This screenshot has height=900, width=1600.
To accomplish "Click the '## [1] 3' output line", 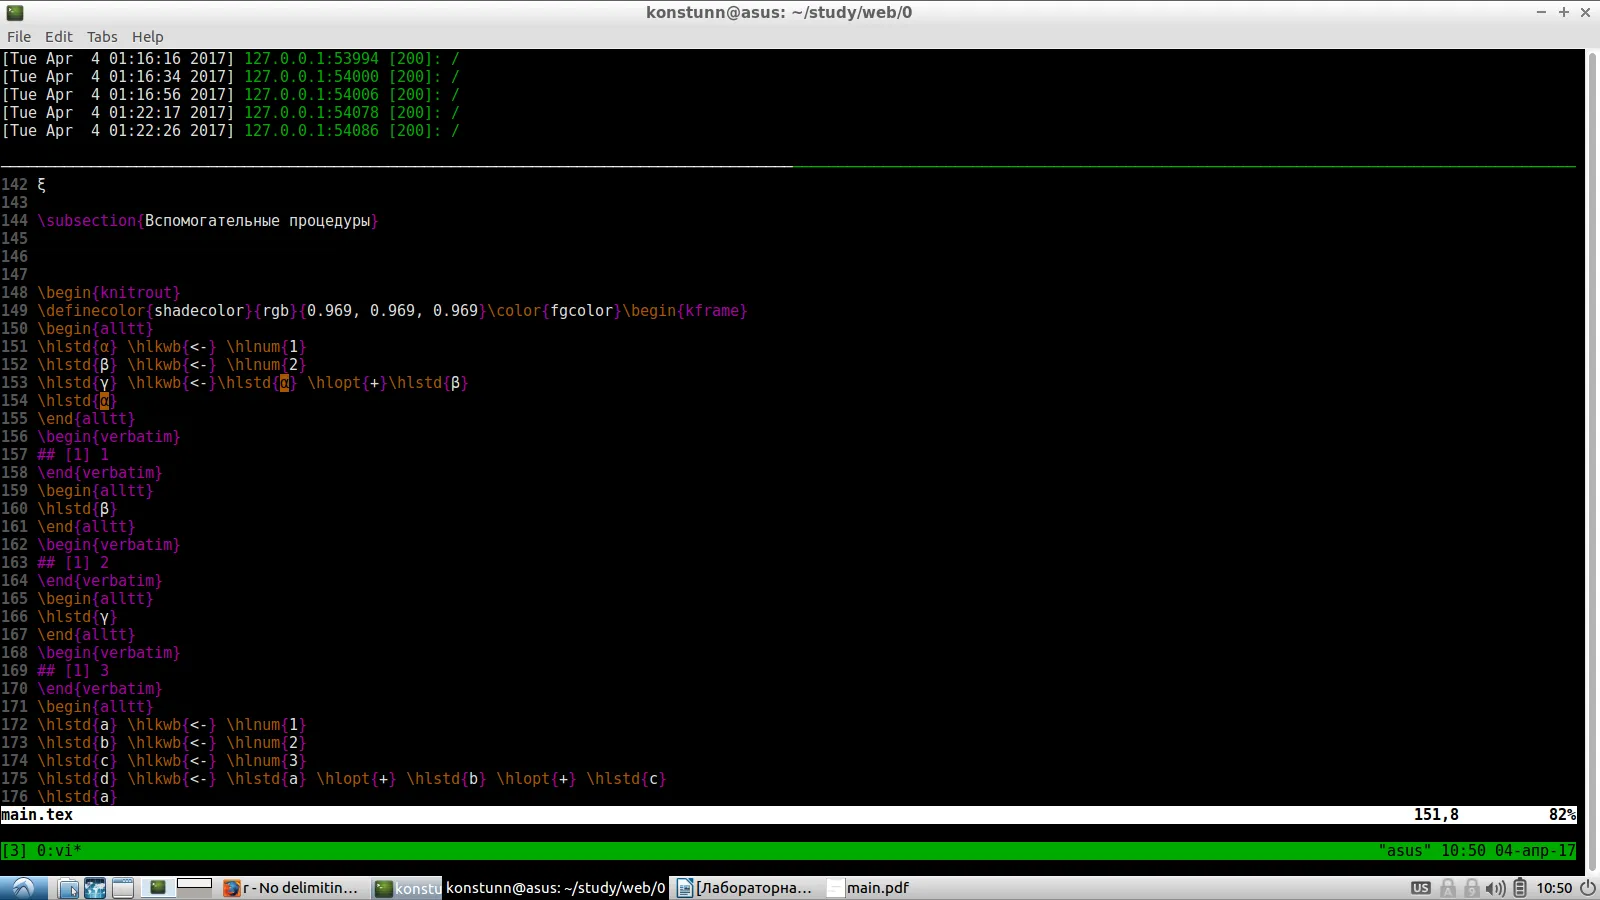I will click(73, 671).
